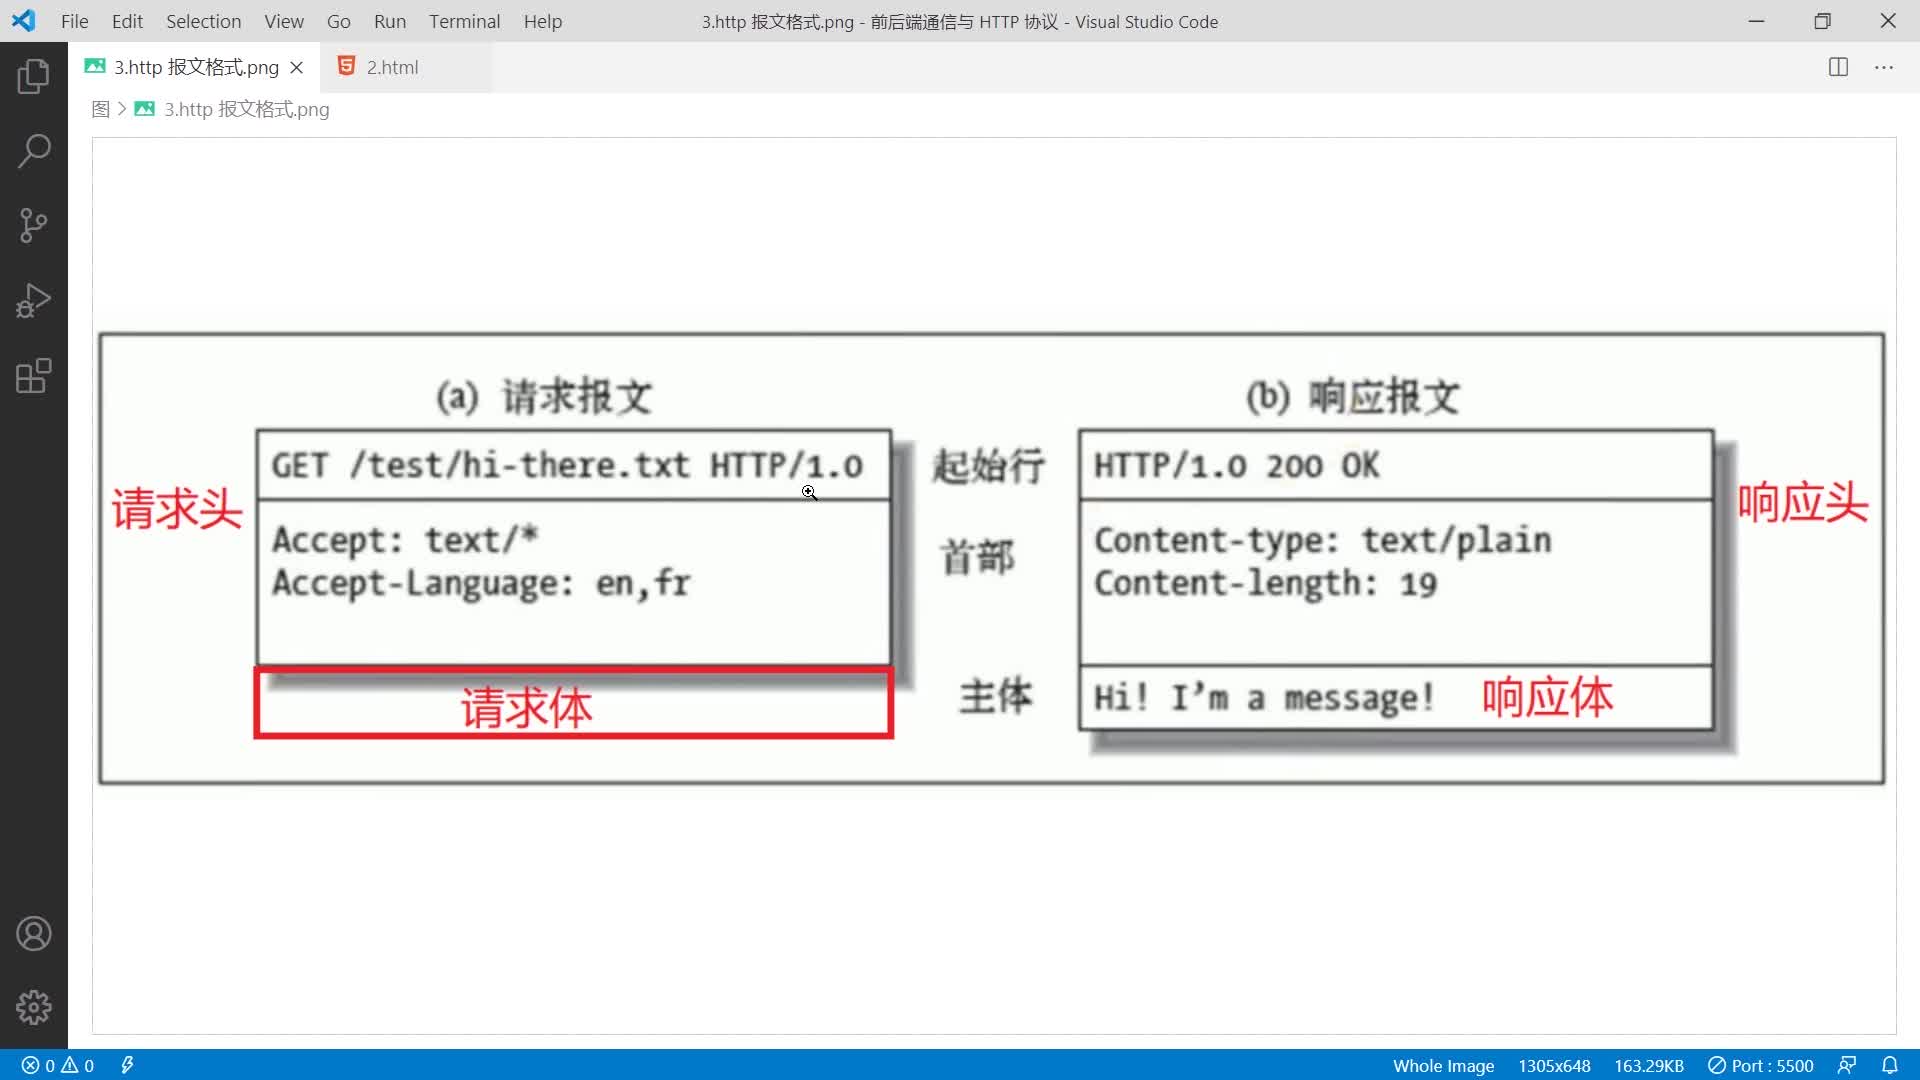Open the More Actions ellipsis menu
Viewport: 1920px width, 1080px height.
tap(1884, 67)
